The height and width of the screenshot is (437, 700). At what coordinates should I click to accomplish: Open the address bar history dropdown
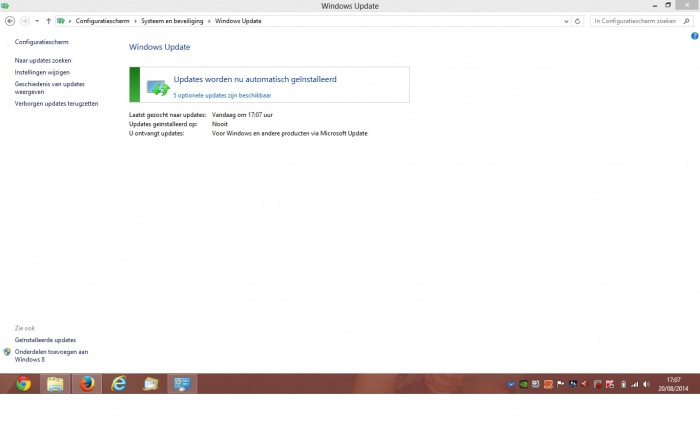(x=566, y=21)
